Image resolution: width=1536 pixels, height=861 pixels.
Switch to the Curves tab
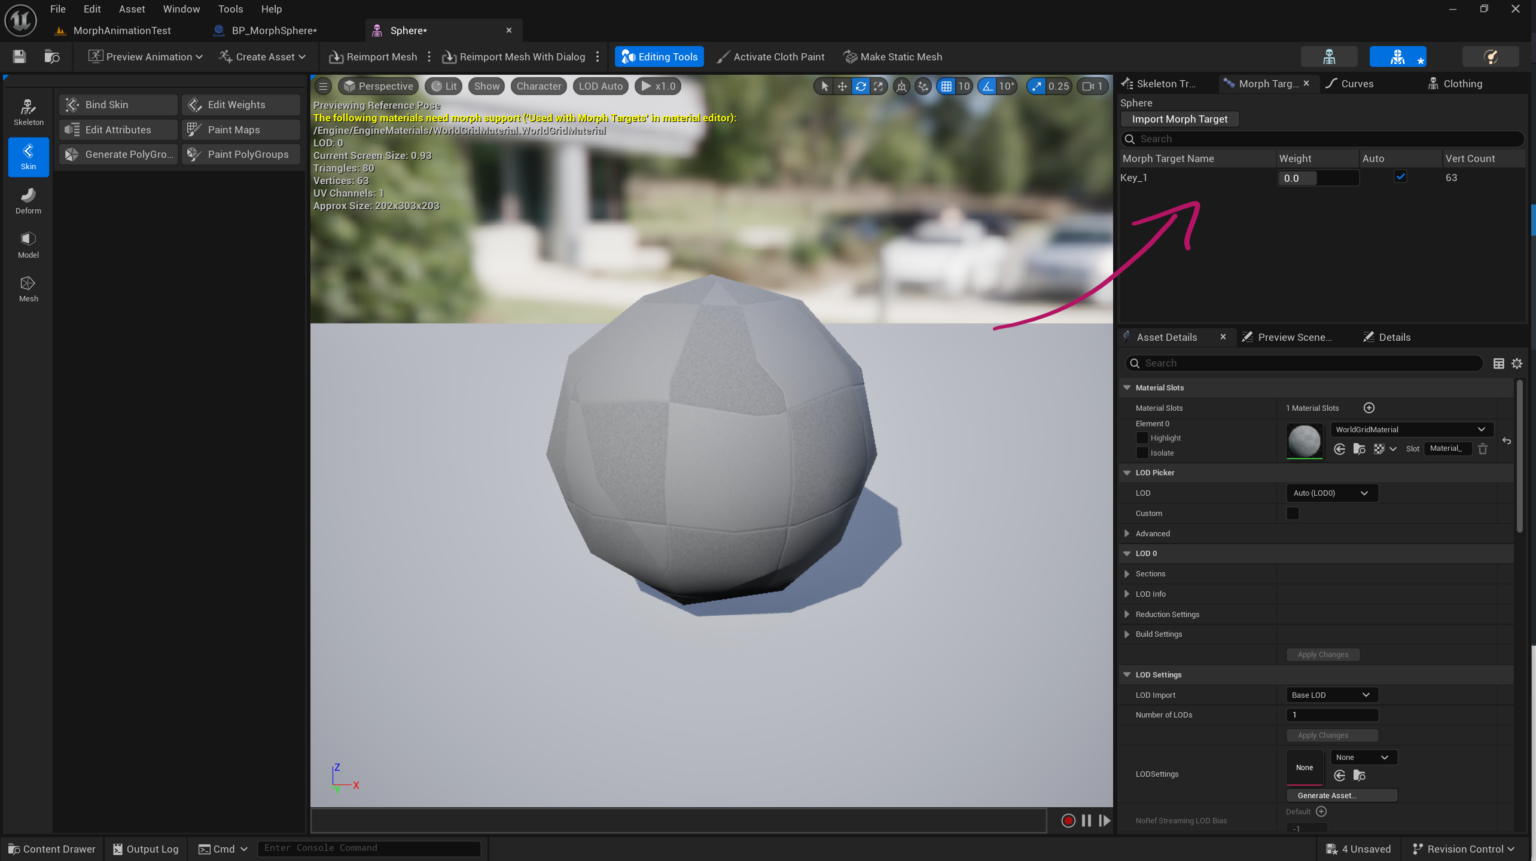click(x=1356, y=83)
